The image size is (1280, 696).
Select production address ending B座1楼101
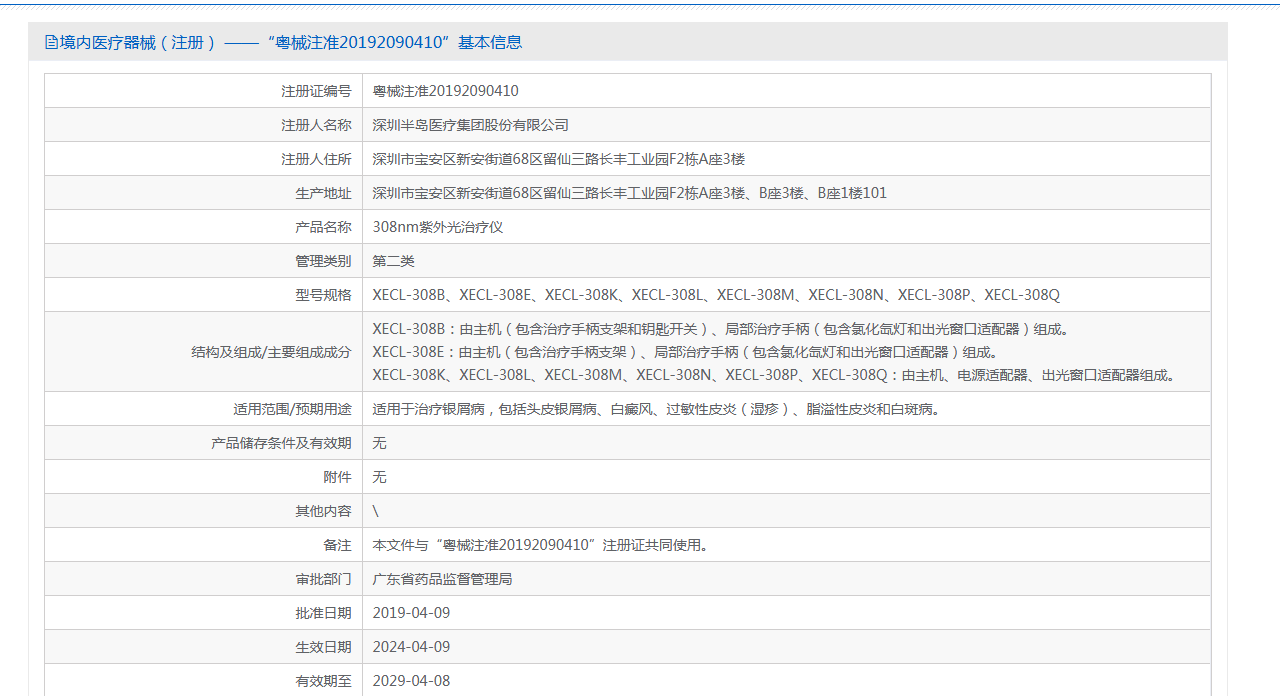[630, 193]
